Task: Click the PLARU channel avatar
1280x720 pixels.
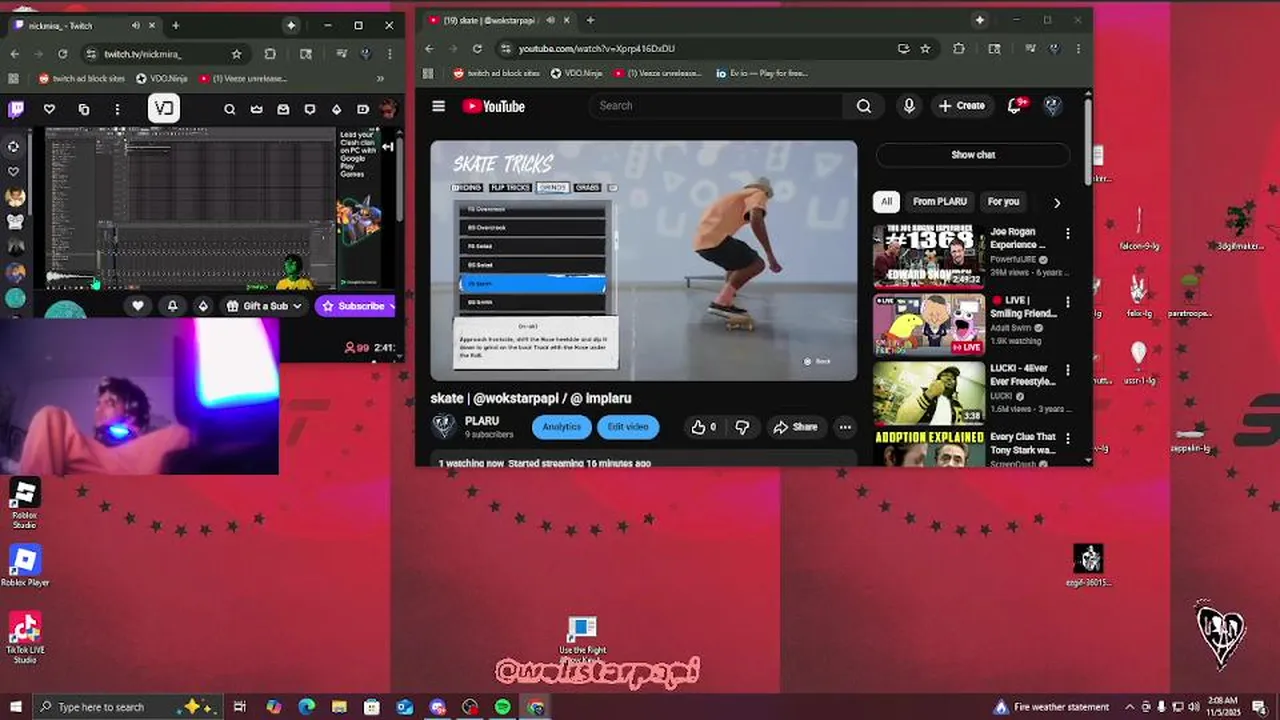Action: [x=444, y=427]
